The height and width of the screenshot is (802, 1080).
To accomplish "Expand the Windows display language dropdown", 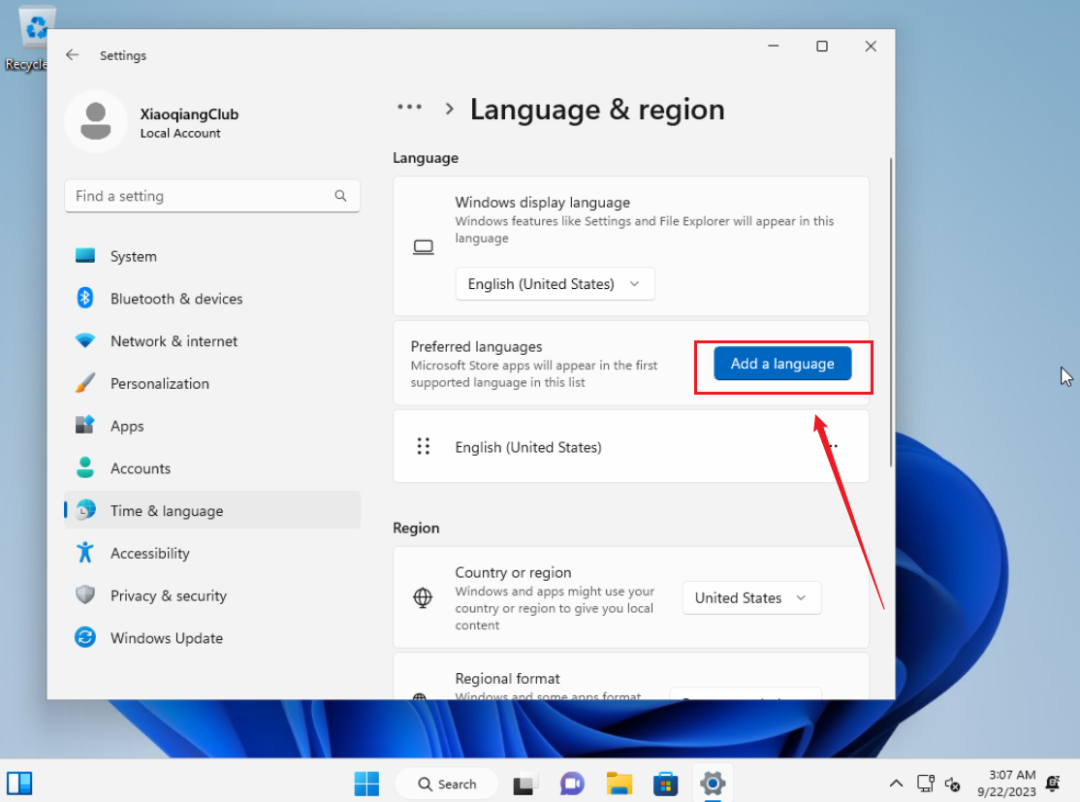I will (554, 284).
